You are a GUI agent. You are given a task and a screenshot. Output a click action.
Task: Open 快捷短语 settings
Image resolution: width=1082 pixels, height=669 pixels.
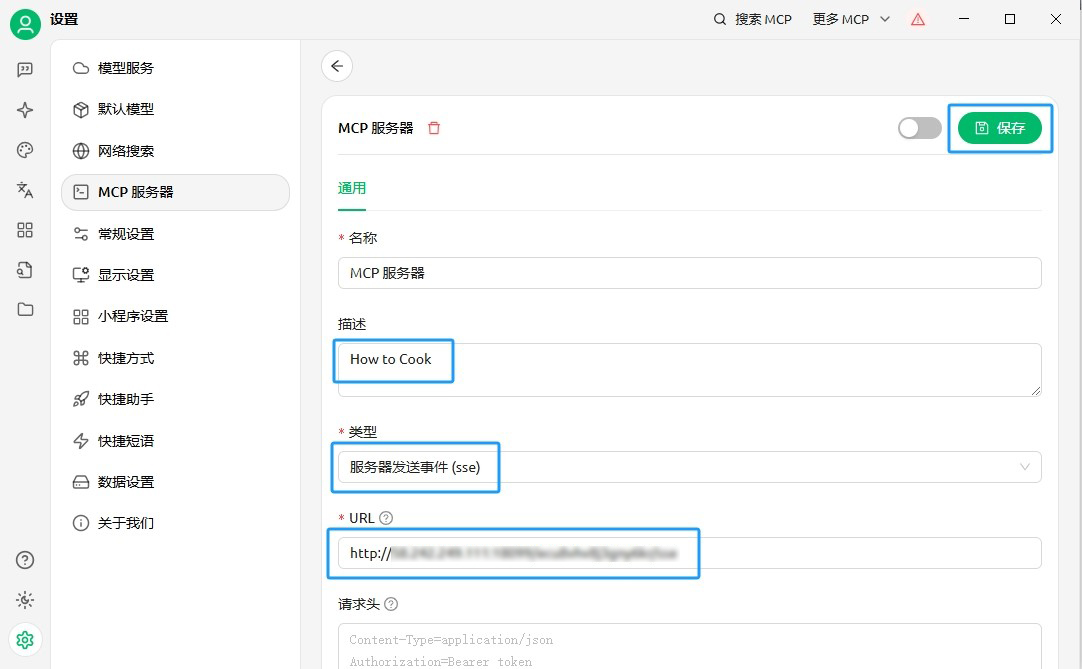[x=175, y=440]
